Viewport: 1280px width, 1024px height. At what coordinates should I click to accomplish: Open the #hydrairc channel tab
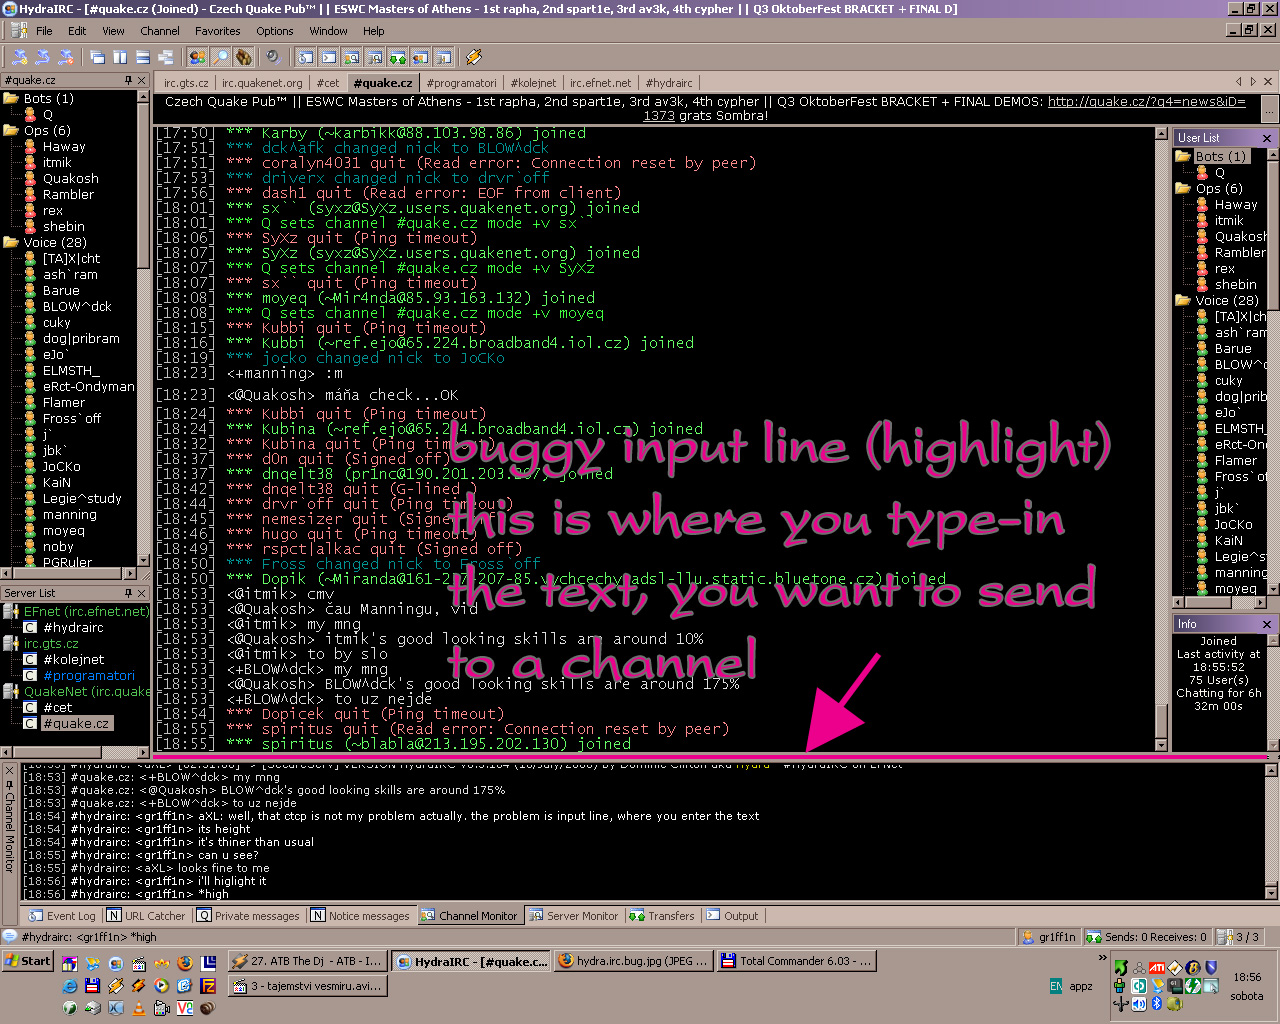(x=669, y=83)
